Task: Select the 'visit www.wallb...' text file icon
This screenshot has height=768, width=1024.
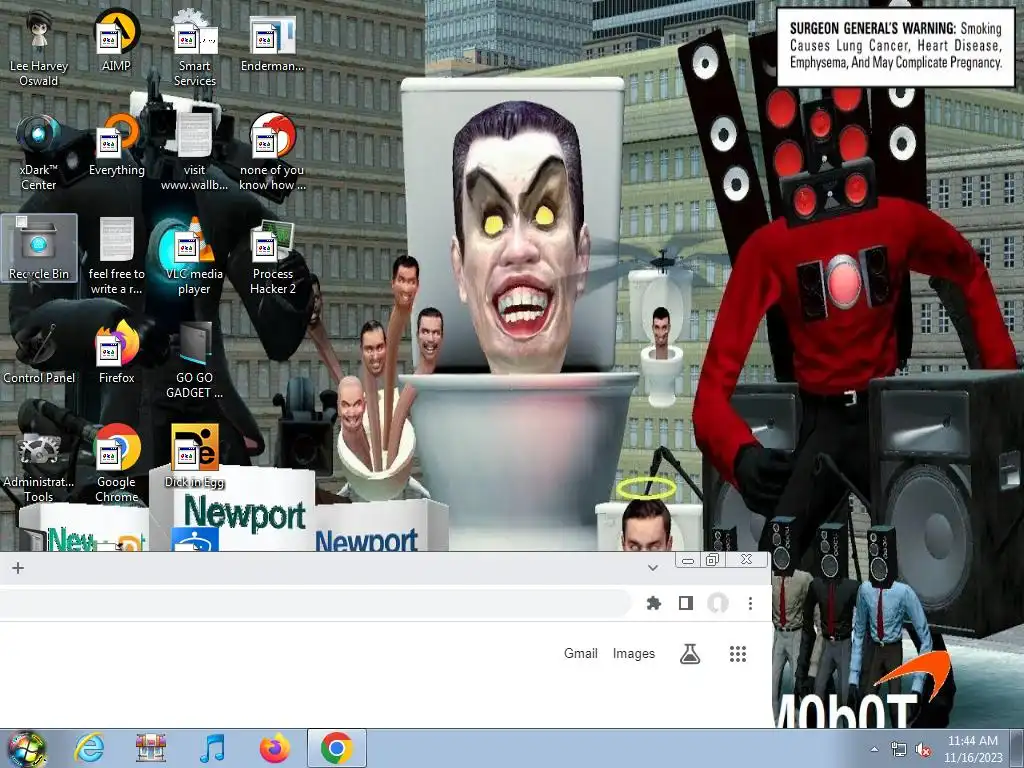Action: click(195, 152)
